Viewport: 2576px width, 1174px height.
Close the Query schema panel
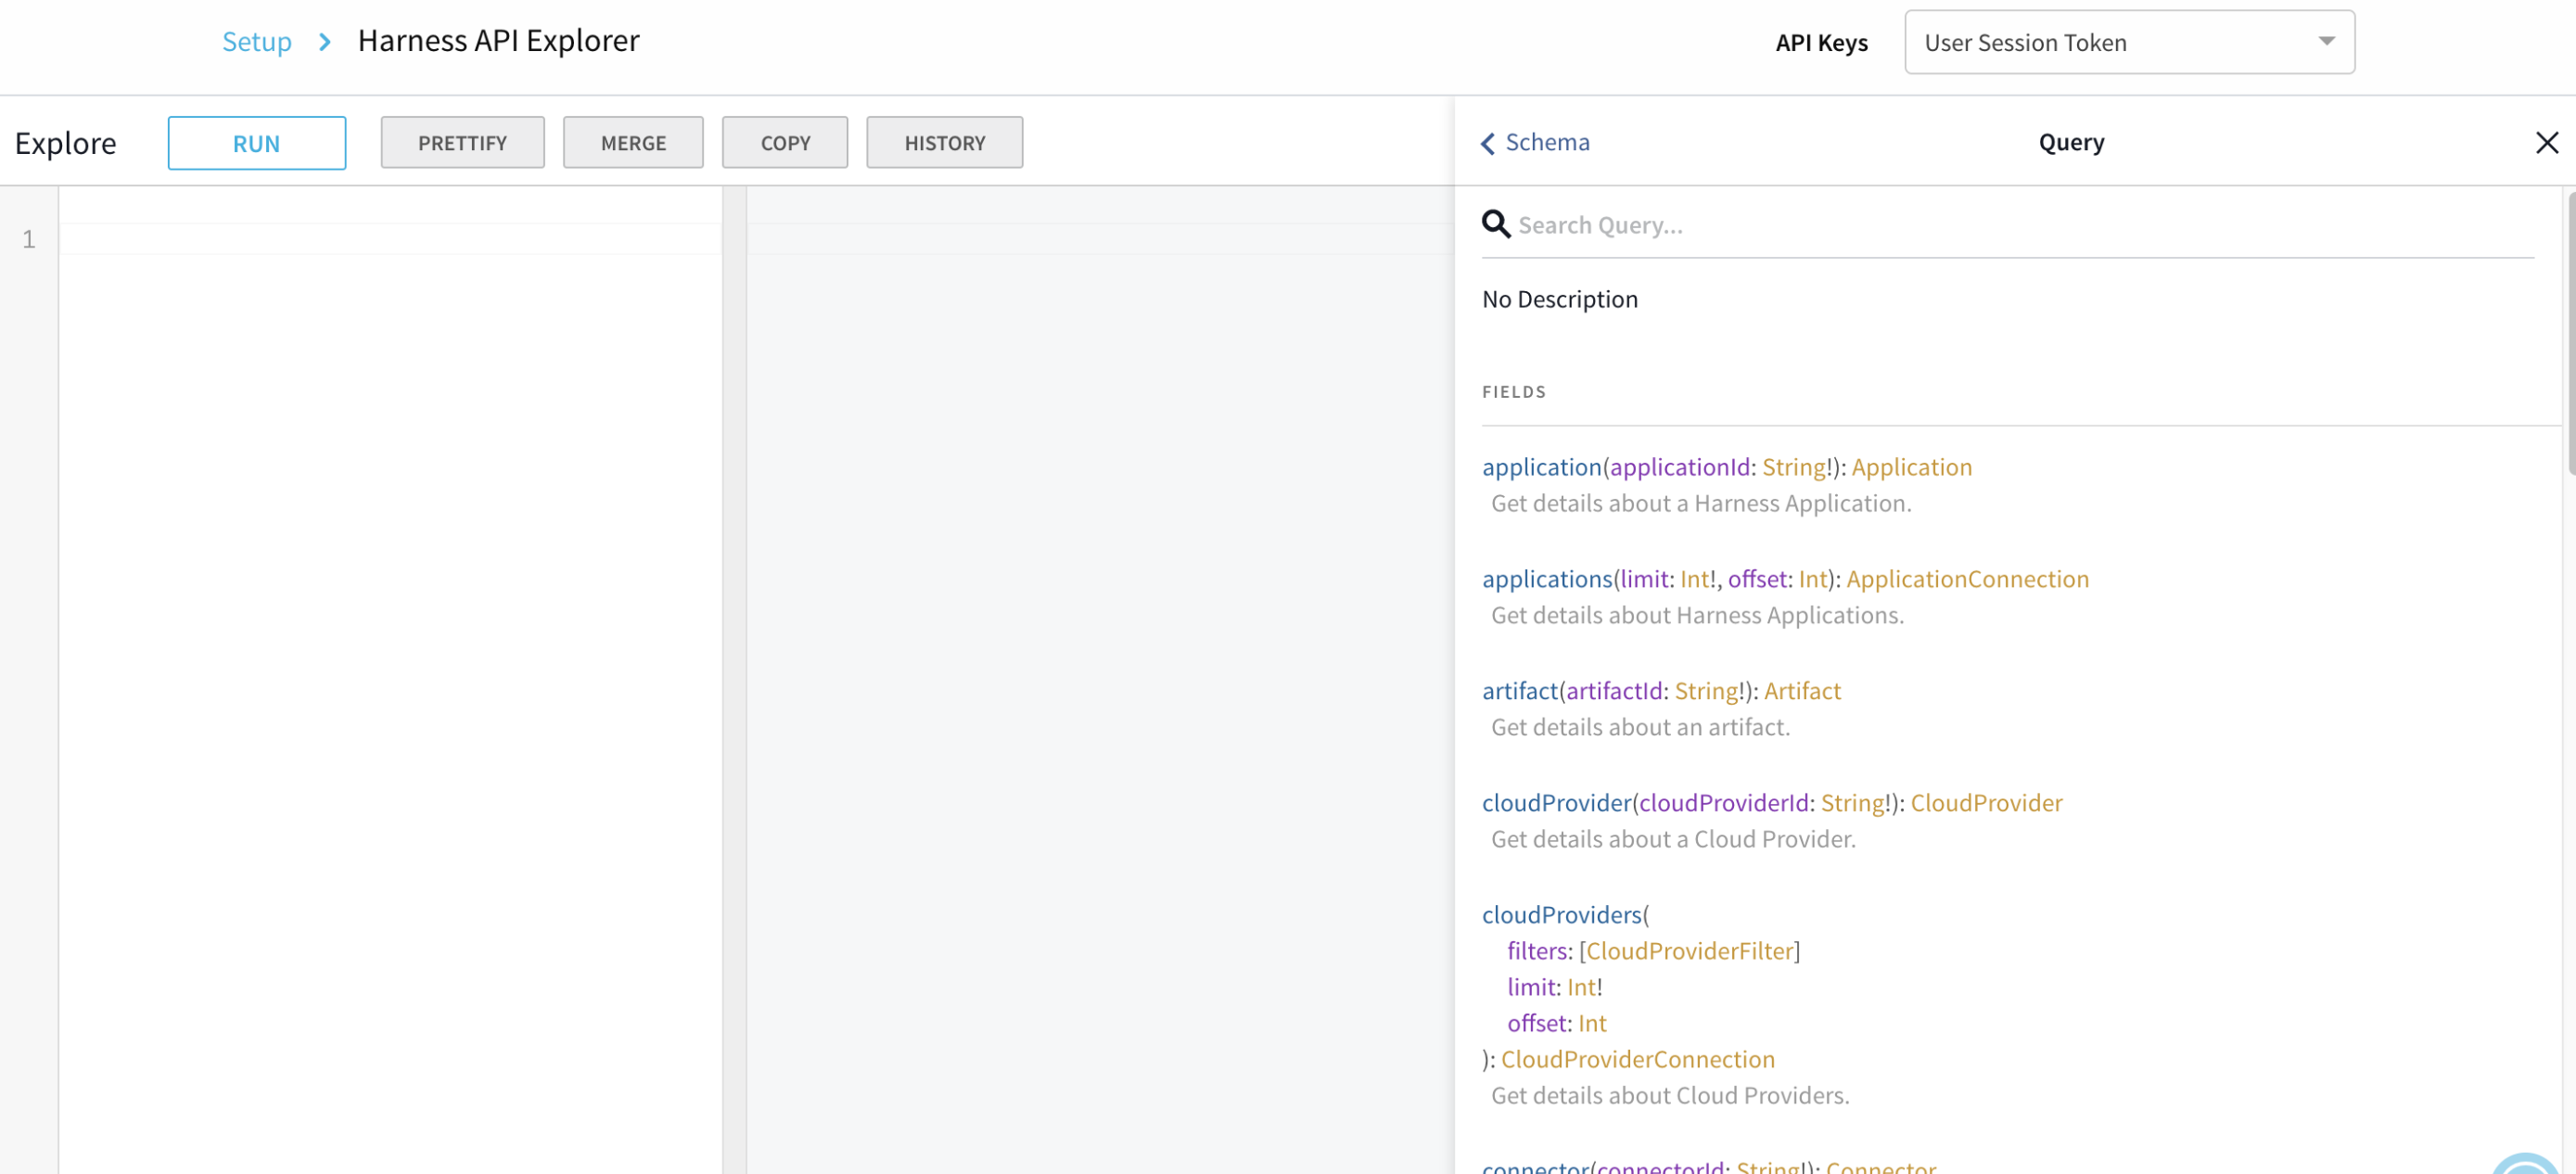[2546, 142]
